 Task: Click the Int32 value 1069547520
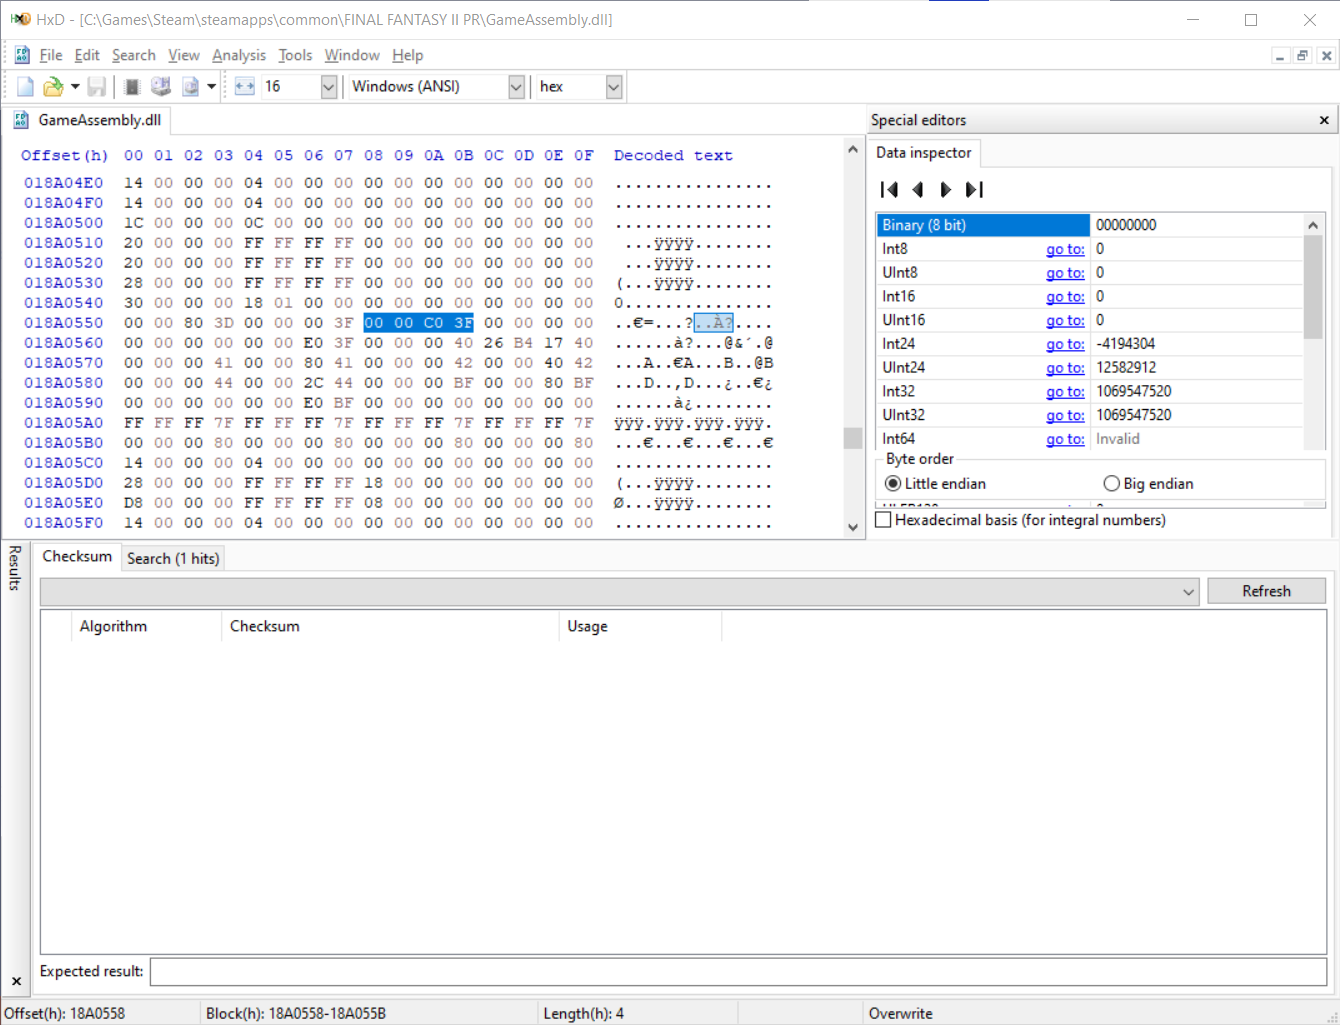click(x=1134, y=391)
